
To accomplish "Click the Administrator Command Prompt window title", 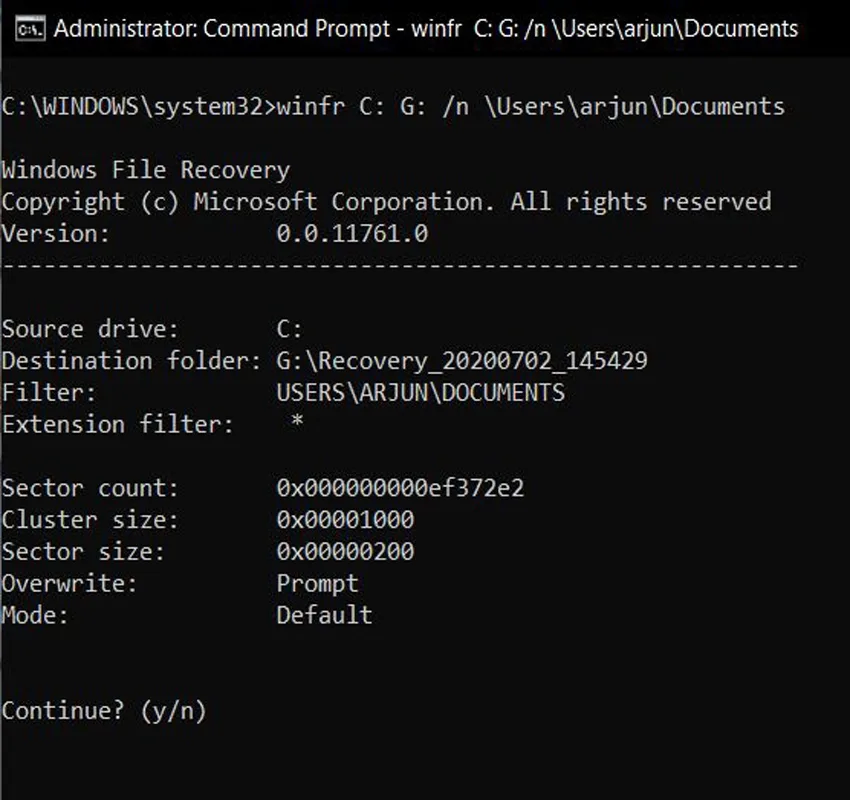I will (426, 29).
